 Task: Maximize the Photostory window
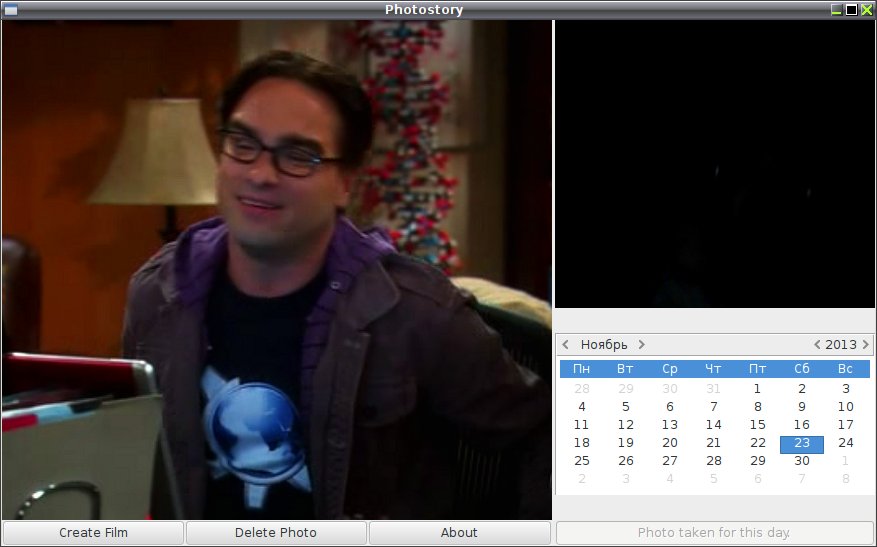coord(851,10)
